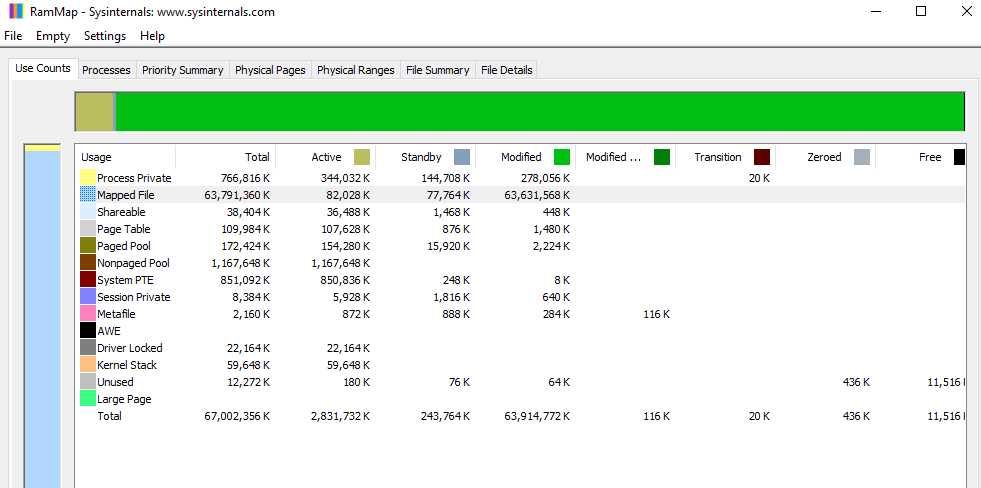Switch to the File Details tab
This screenshot has width=981, height=488.
(507, 70)
